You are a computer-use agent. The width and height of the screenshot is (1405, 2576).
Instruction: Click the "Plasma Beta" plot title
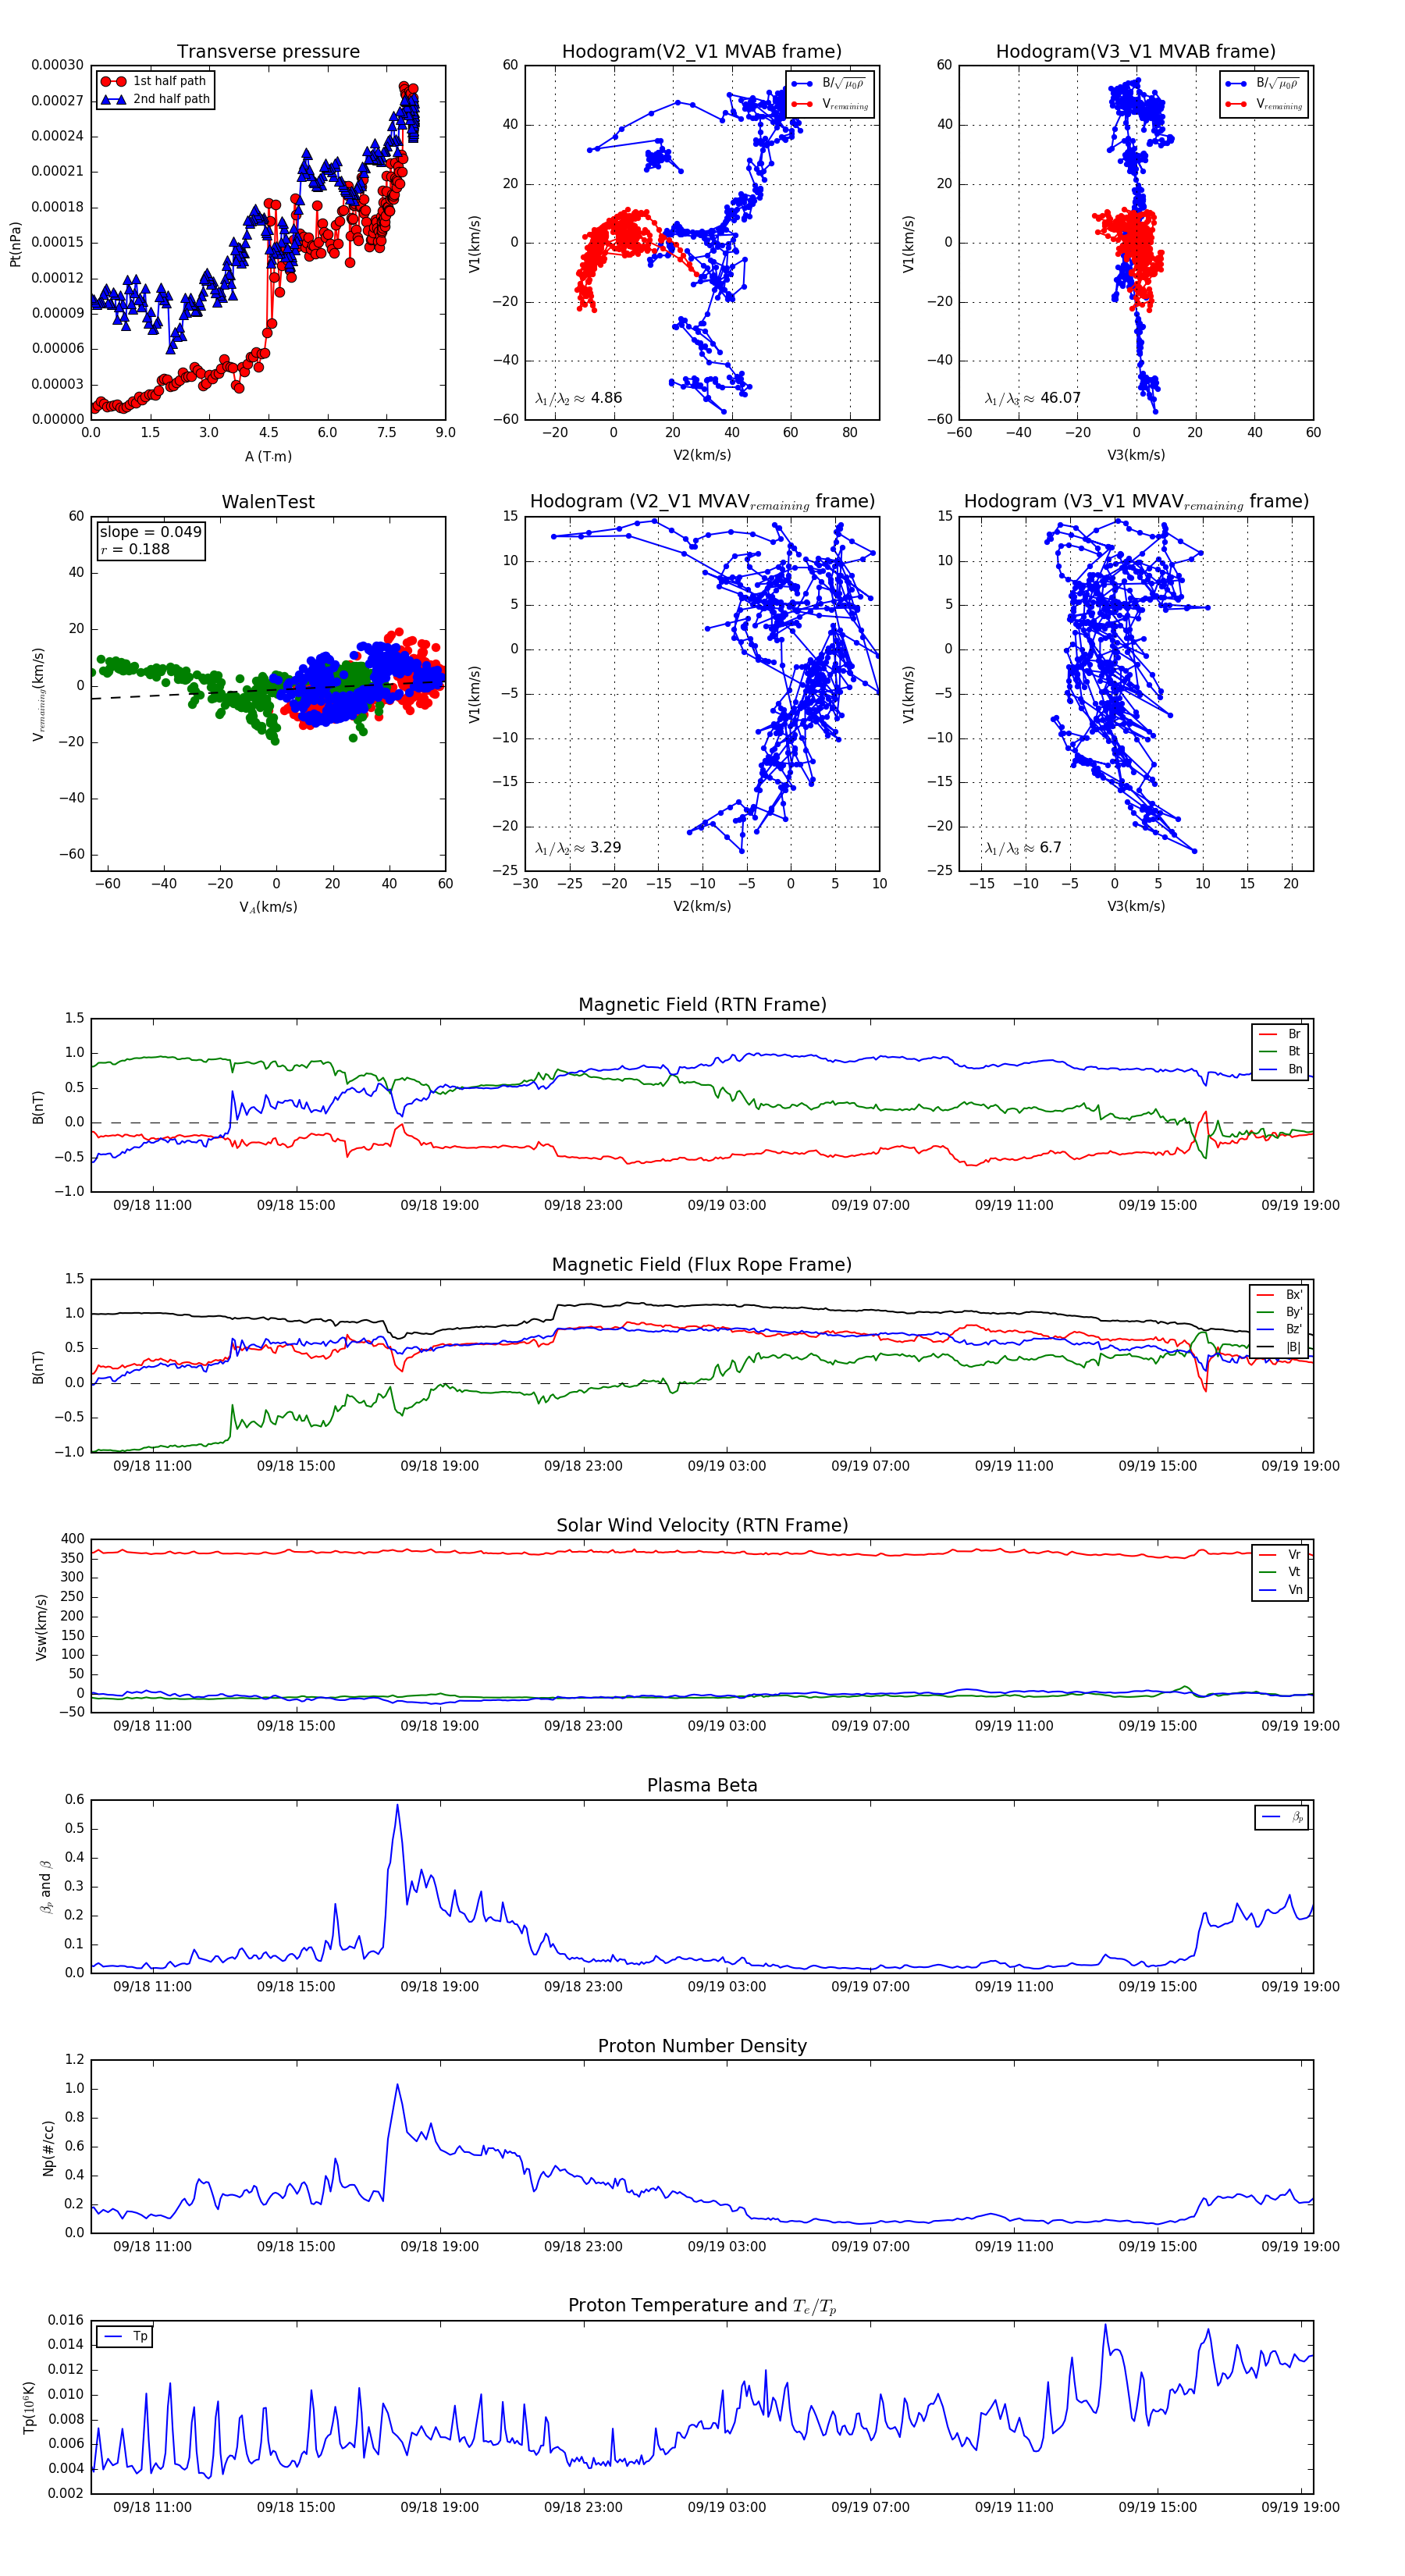click(702, 1785)
